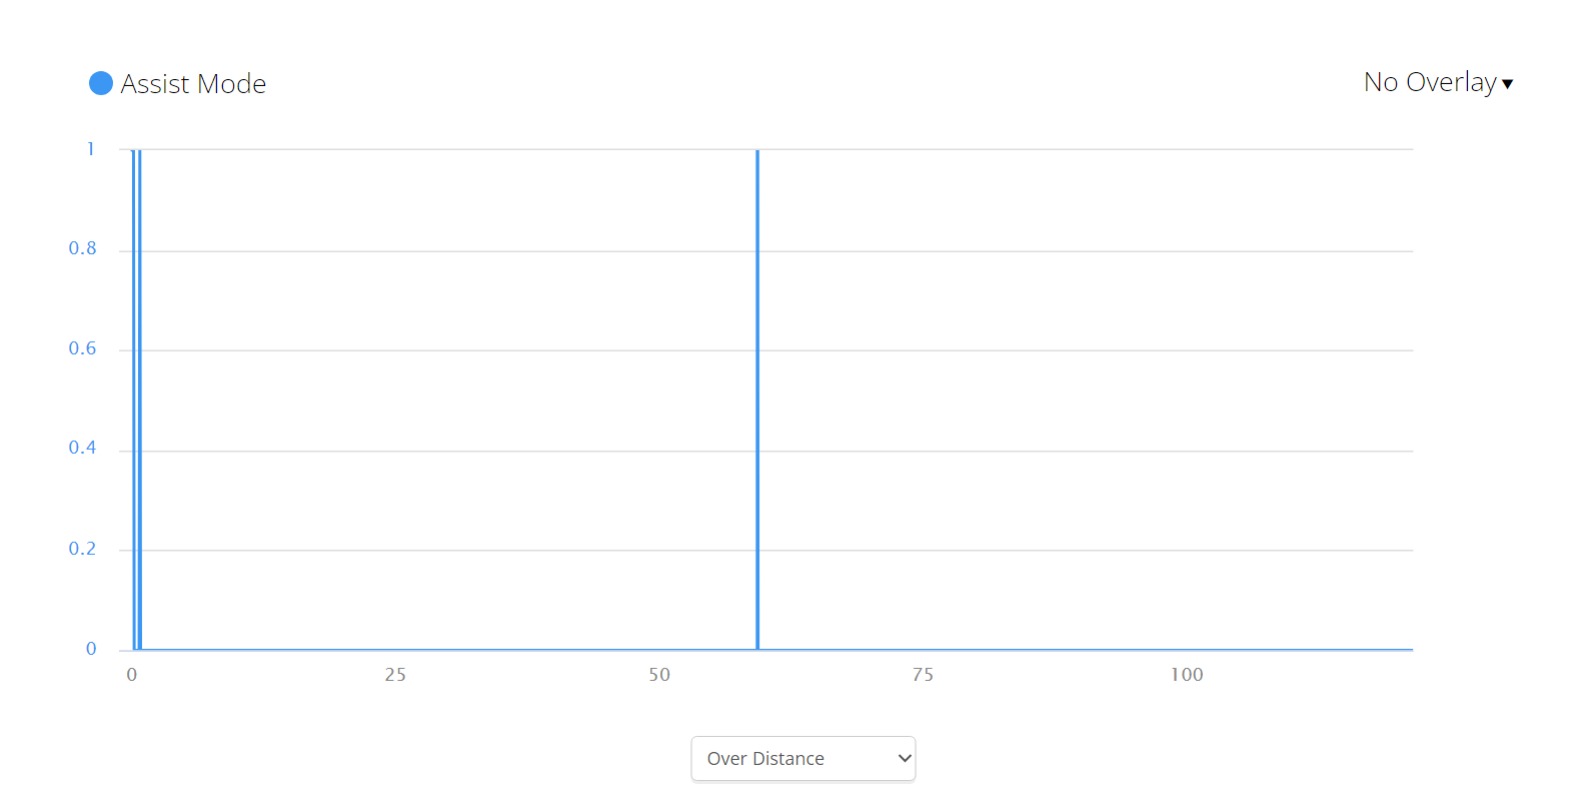This screenshot has height=796, width=1596.
Task: Click the x-axis origin label 0
Action: [132, 675]
